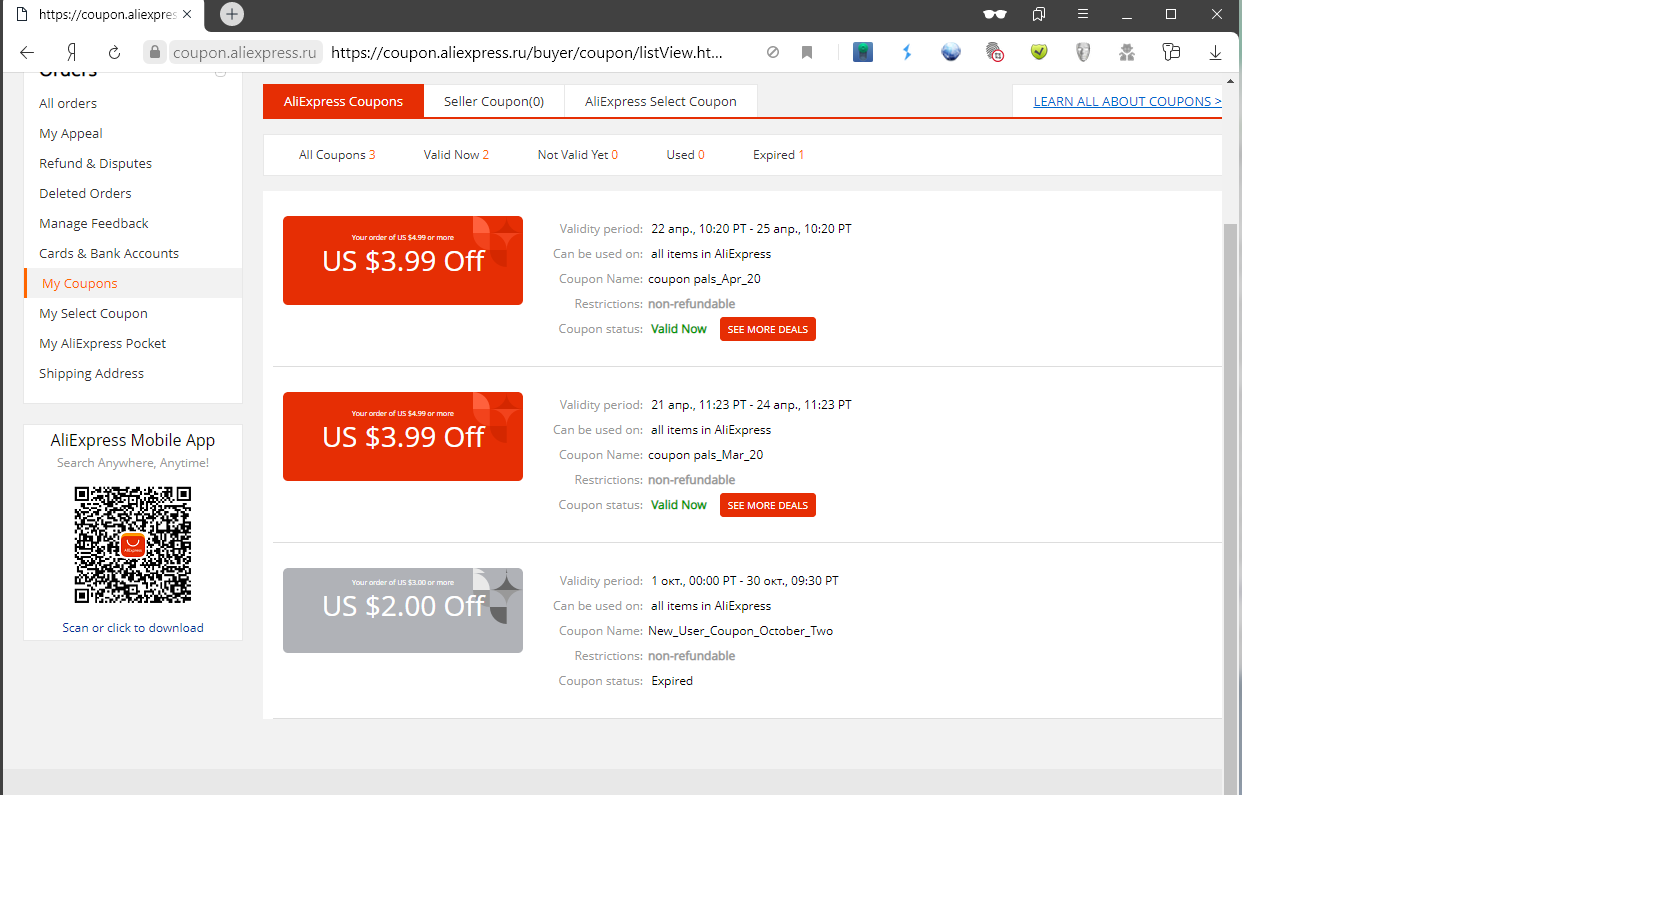Open the browser hamburger menu
Viewport: 1674px width, 905px height.
(1083, 14)
